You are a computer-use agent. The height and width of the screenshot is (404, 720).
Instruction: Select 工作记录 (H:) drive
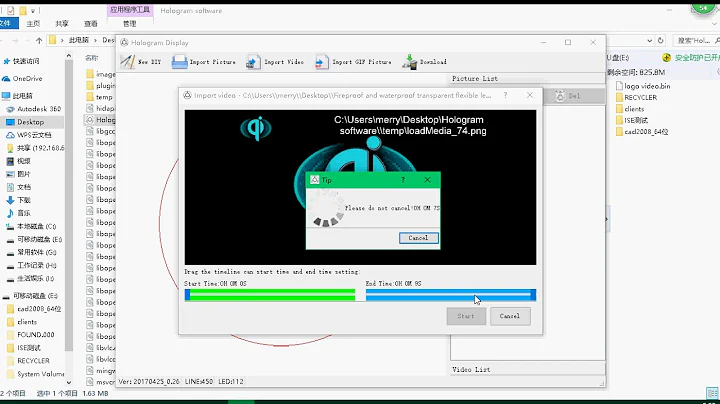pos(35,265)
